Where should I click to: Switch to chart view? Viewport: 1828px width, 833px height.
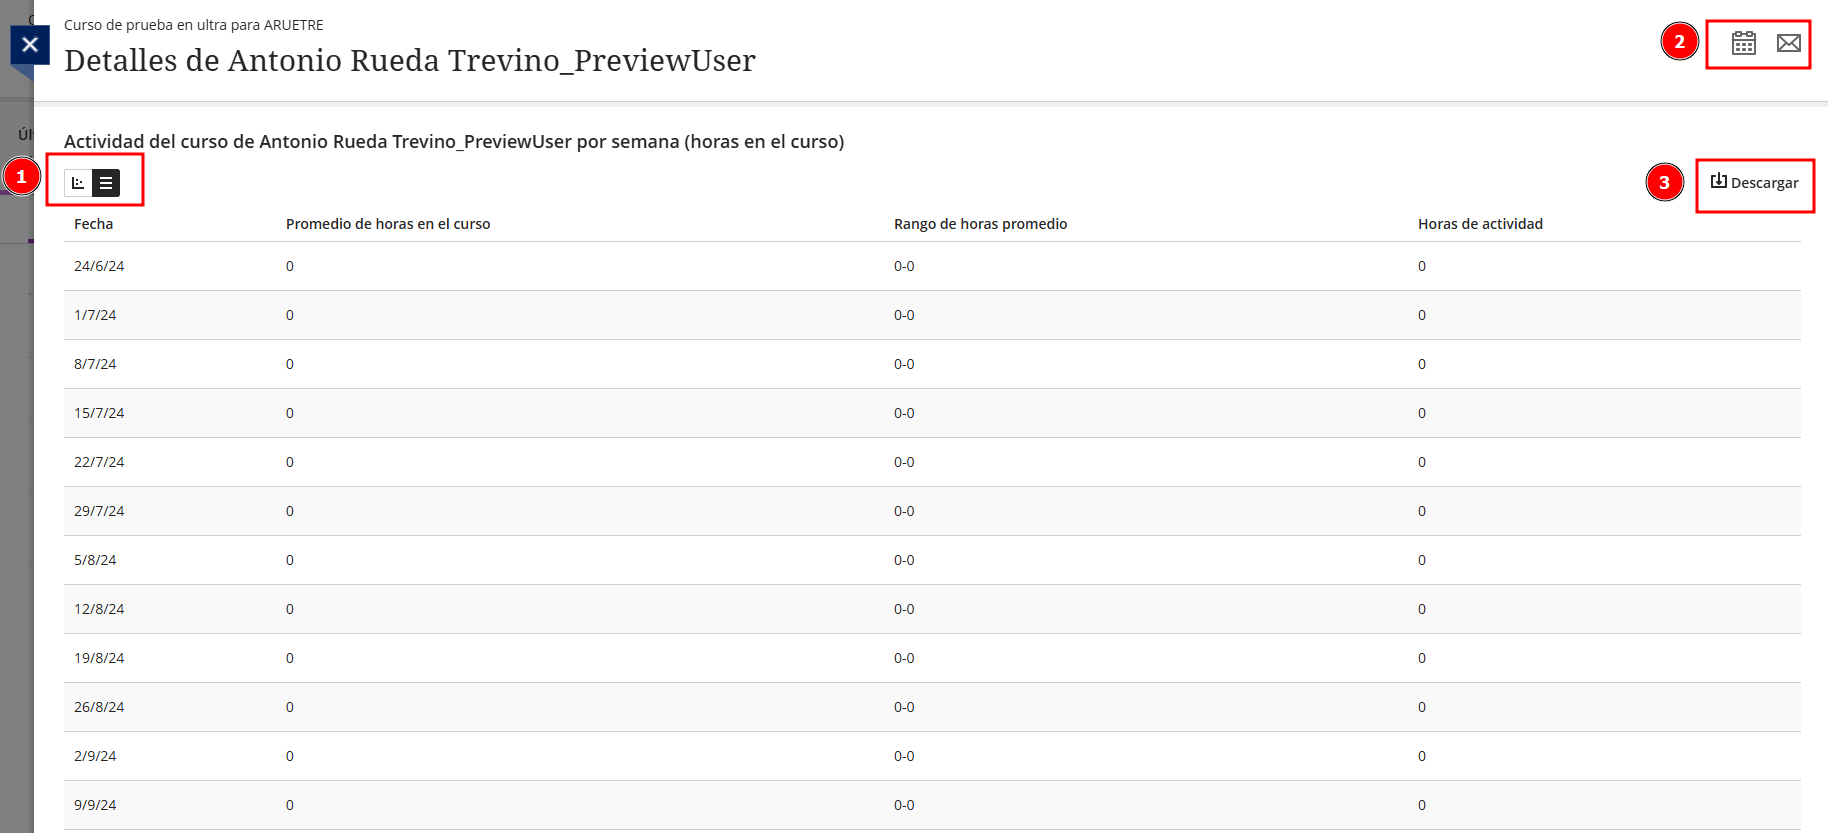78,183
